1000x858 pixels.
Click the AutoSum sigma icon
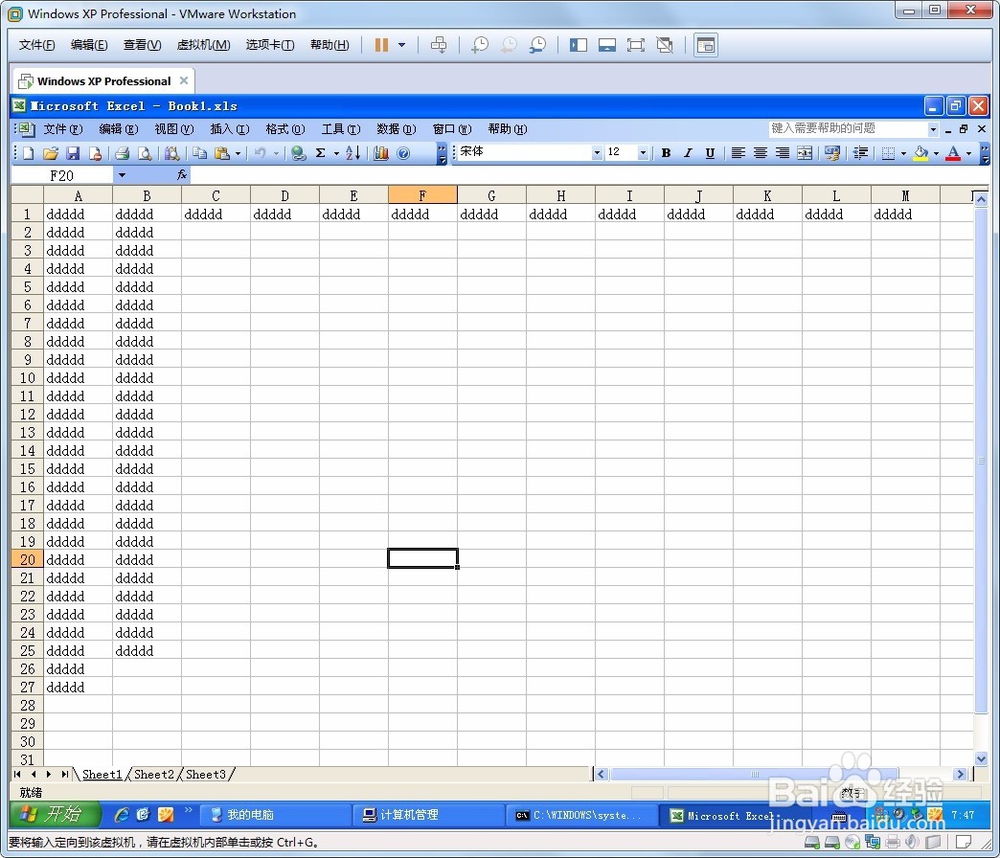pyautogui.click(x=320, y=153)
